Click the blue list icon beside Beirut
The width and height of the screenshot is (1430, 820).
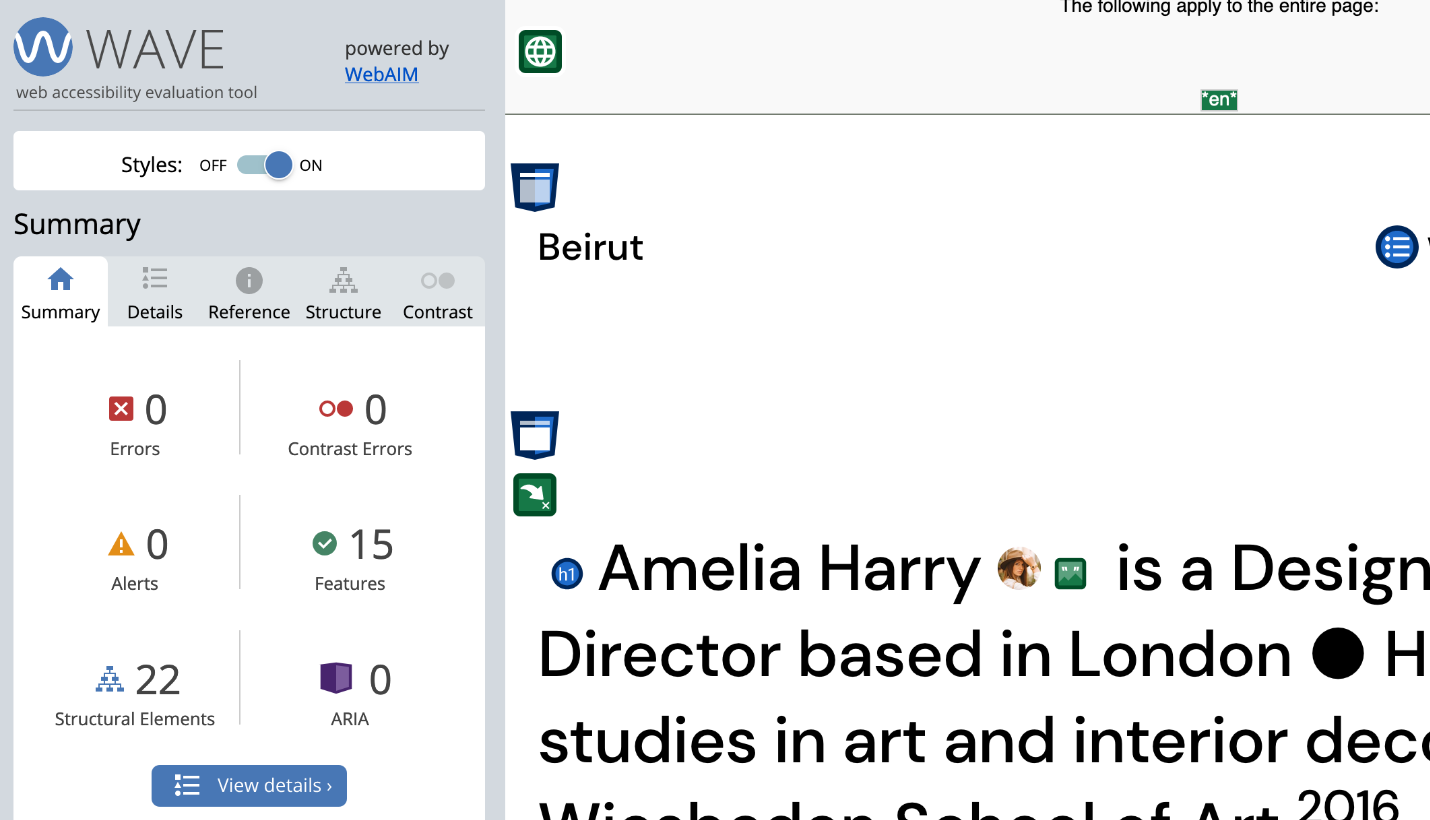(1397, 246)
